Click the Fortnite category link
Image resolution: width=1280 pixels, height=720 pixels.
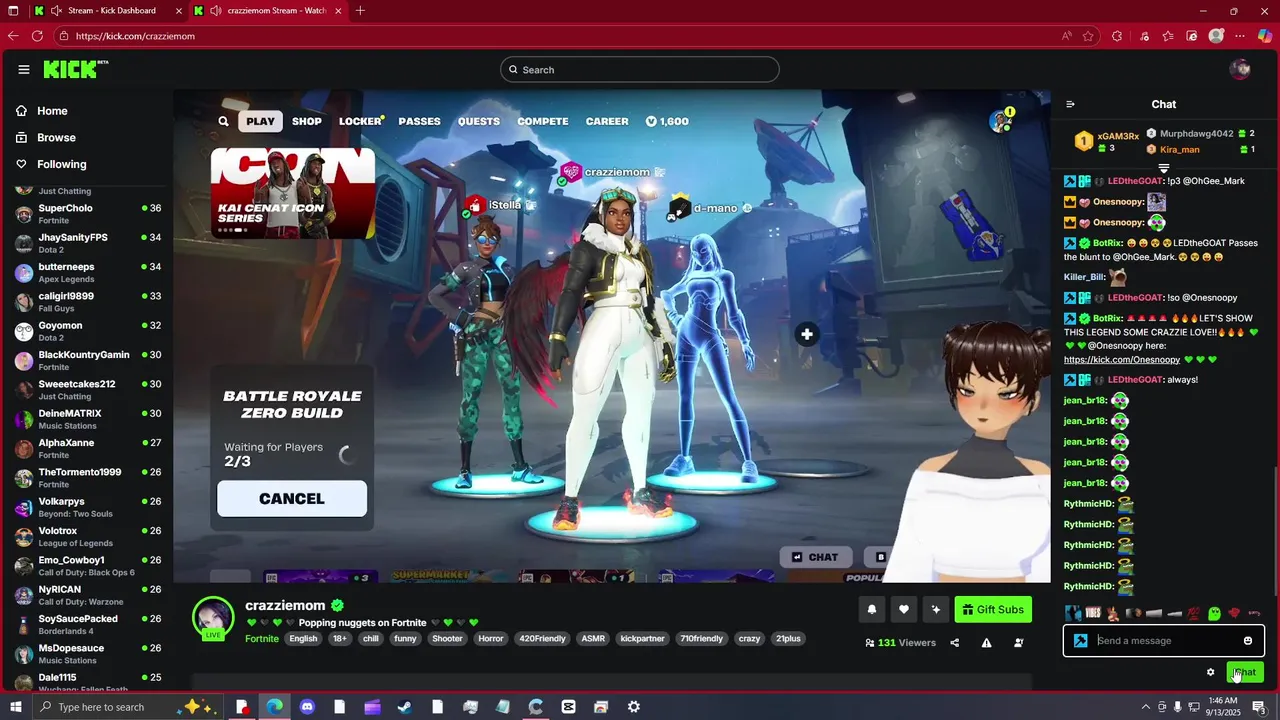pos(262,638)
